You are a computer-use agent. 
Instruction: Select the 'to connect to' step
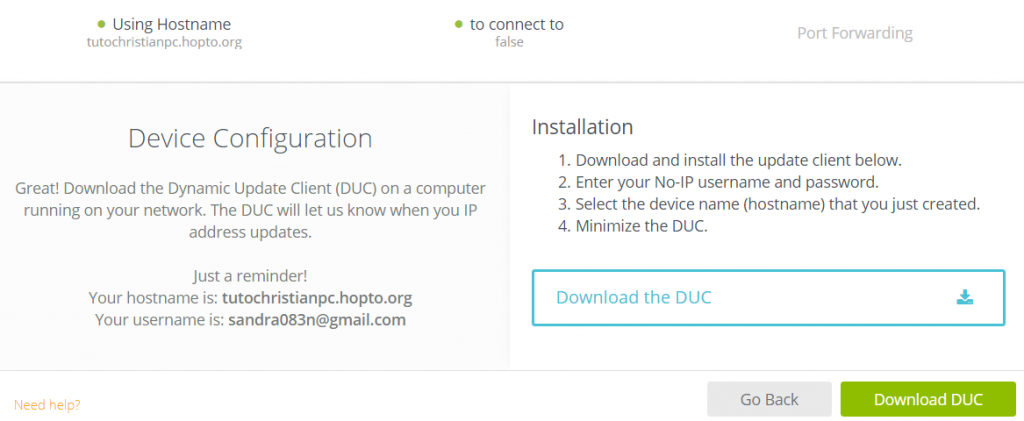[x=516, y=24]
